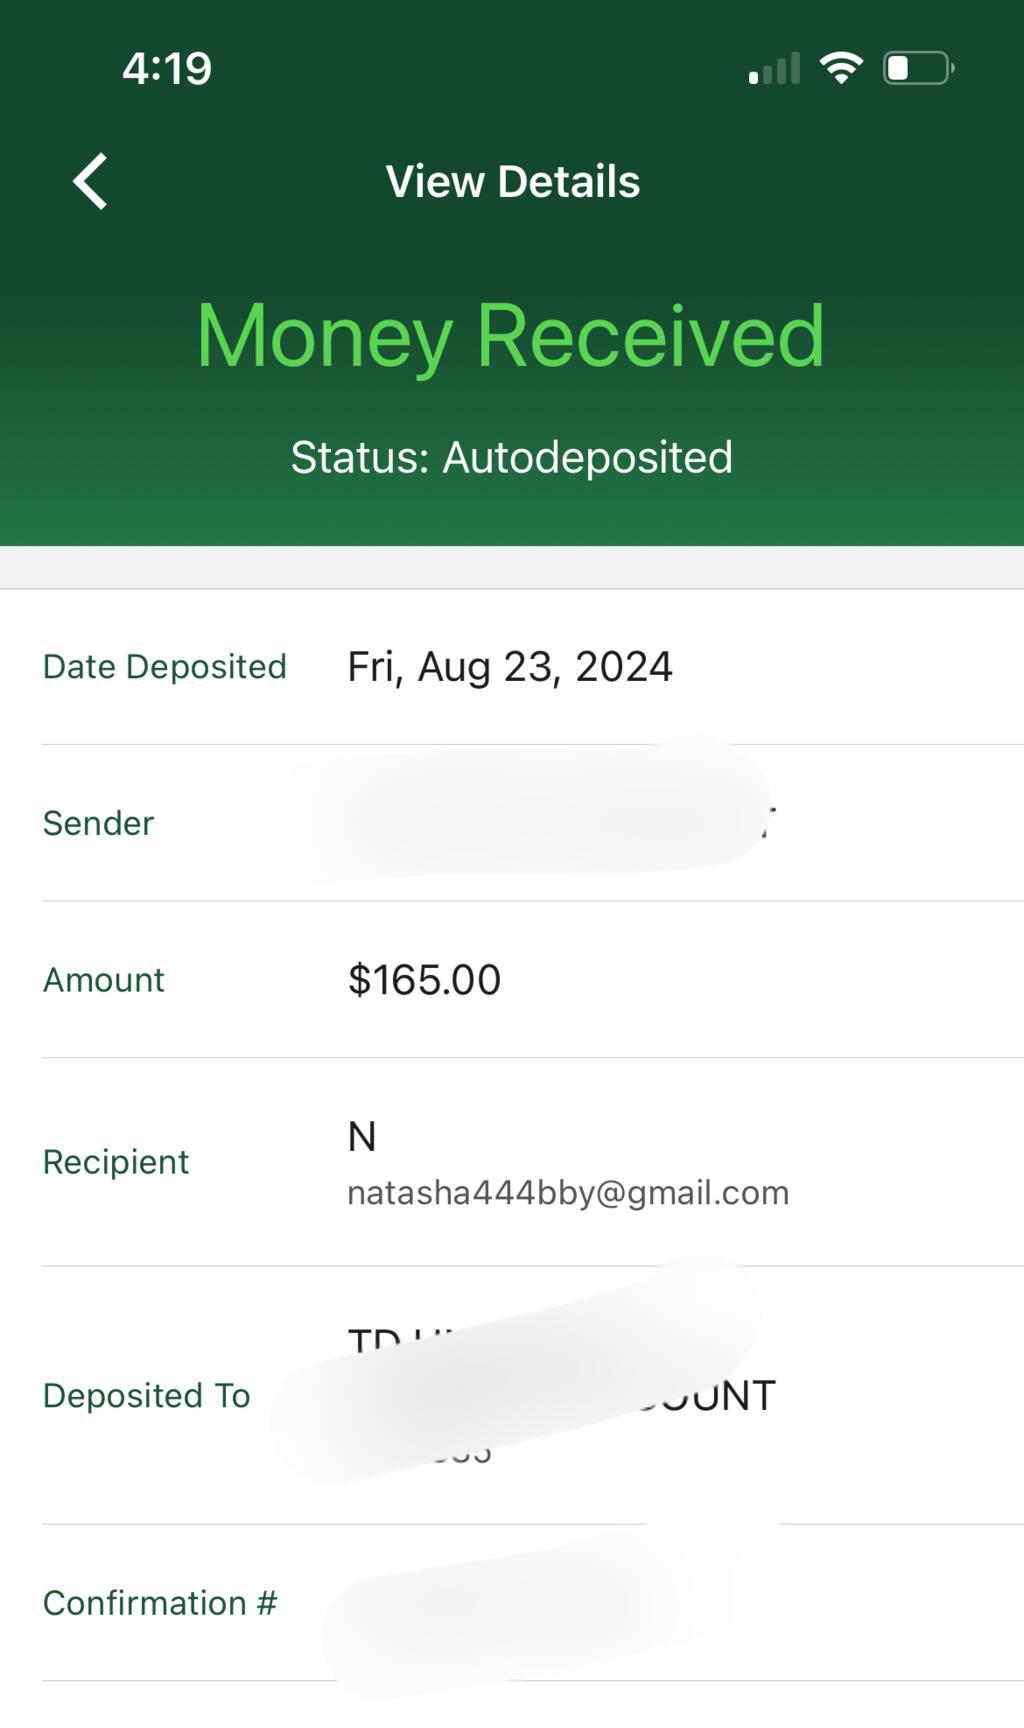Tap the date Fri, Aug 23, 2024
Image resolution: width=1024 pixels, height=1728 pixels.
(x=509, y=666)
